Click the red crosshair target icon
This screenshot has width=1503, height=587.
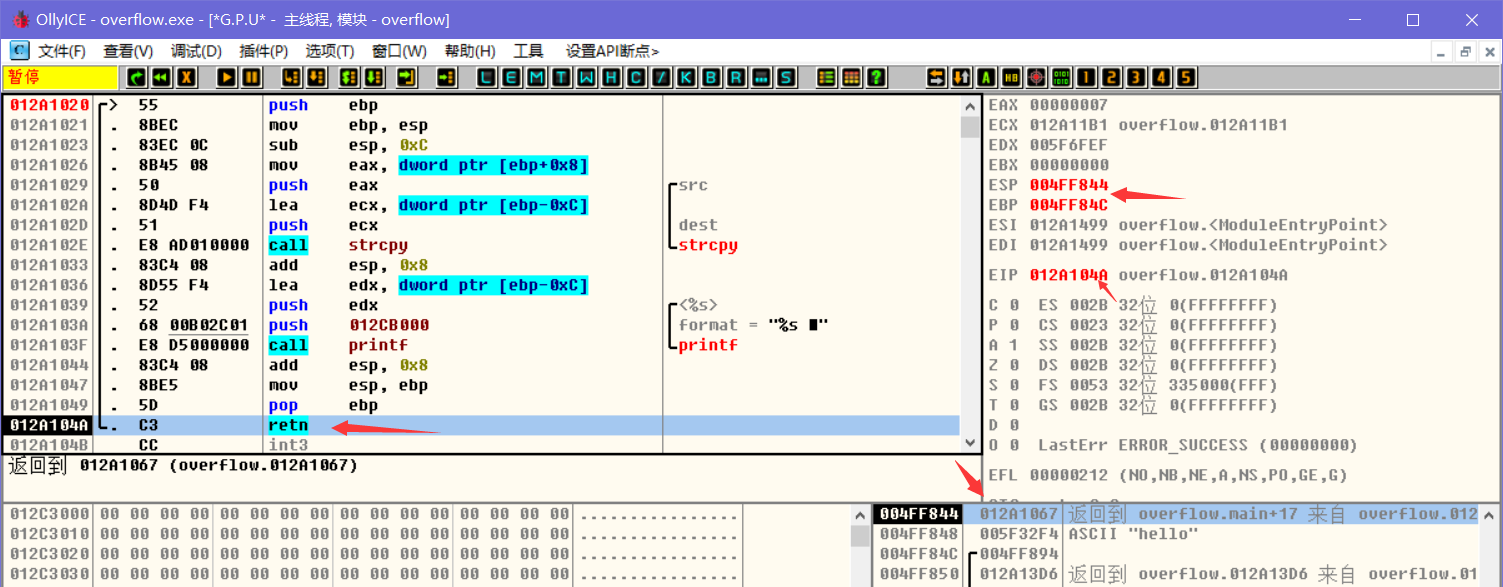[1037, 77]
